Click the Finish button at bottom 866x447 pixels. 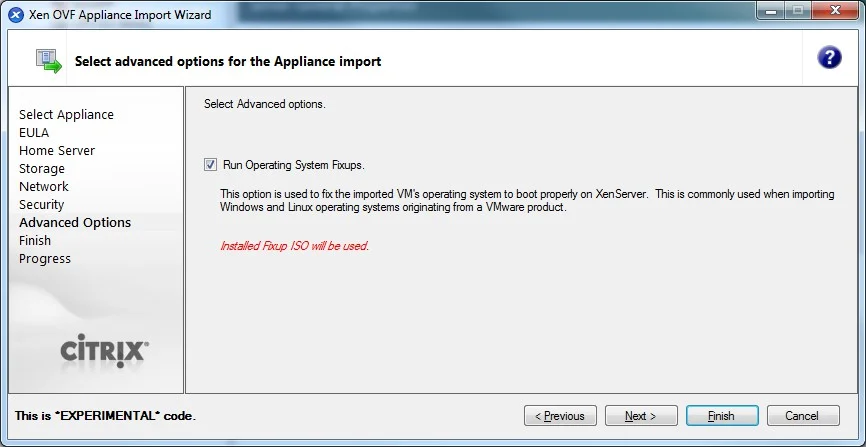click(x=722, y=416)
